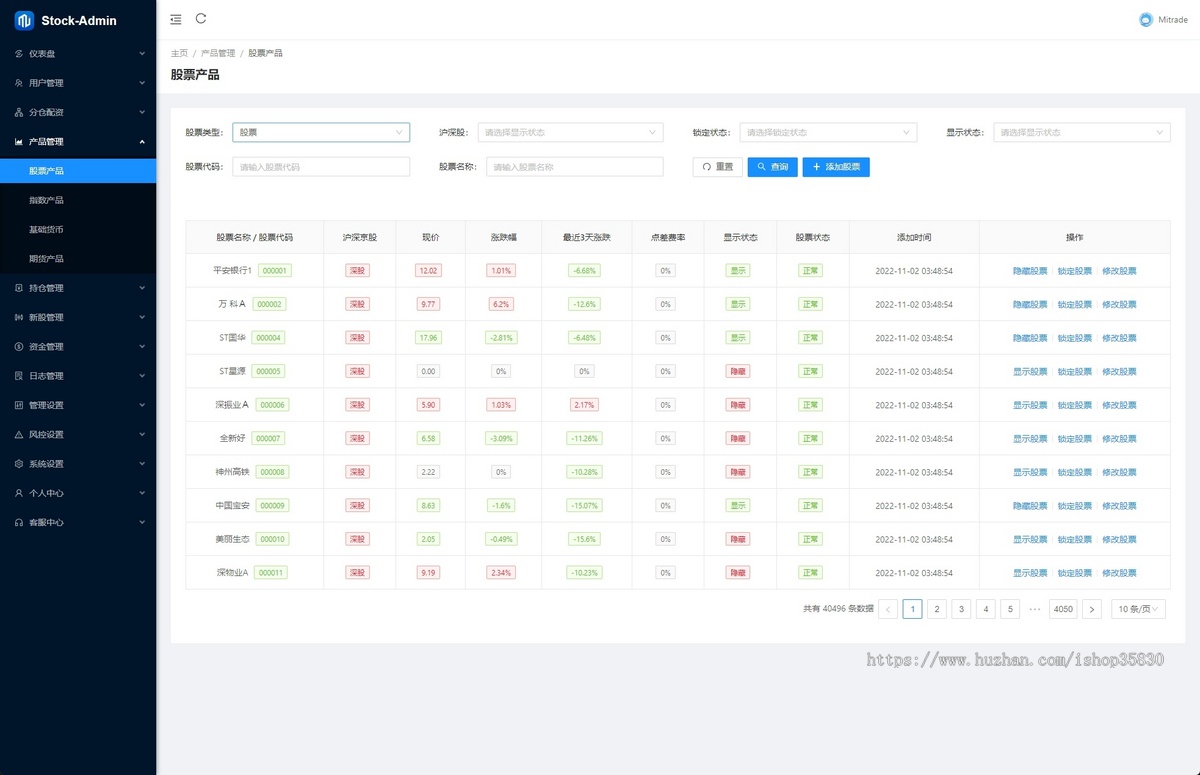Click the 资金管理 coin icon in sidebar

coord(19,347)
